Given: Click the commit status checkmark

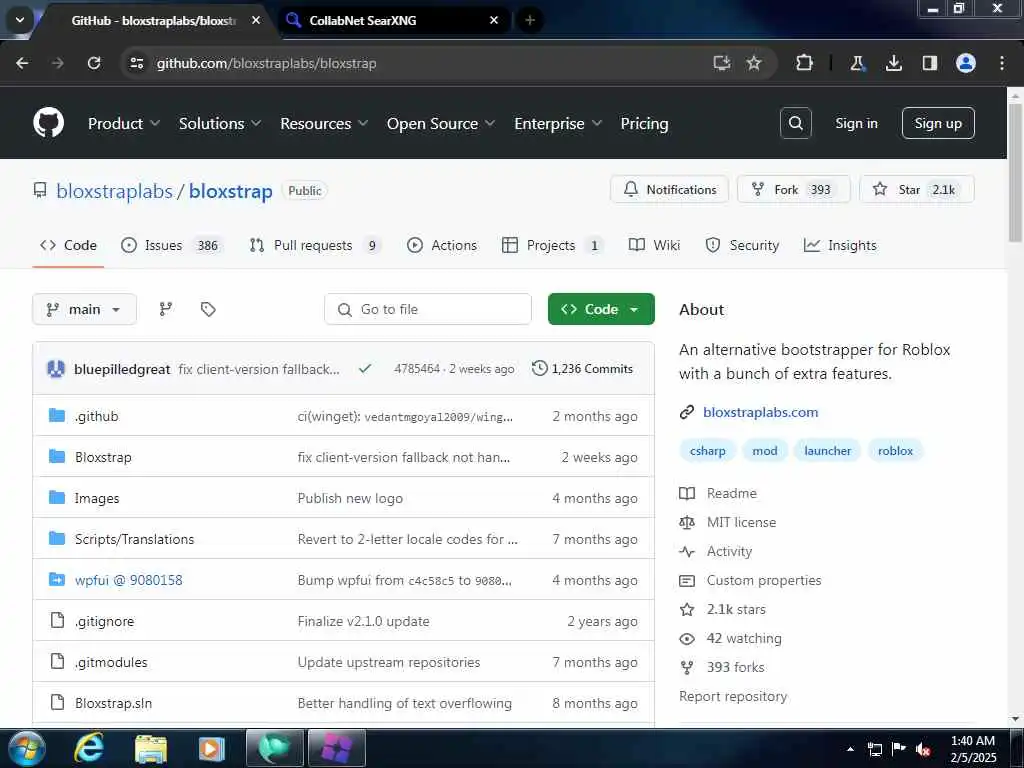Looking at the screenshot, I should pyautogui.click(x=365, y=368).
